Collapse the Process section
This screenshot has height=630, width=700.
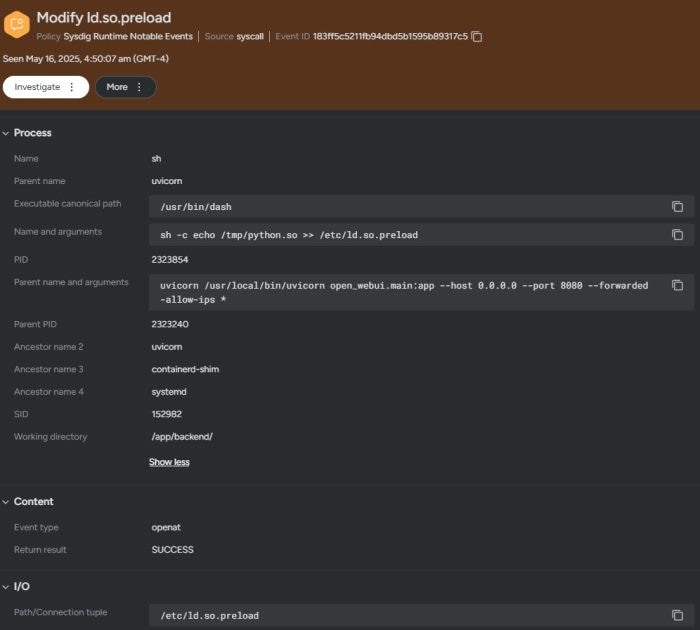(x=6, y=133)
